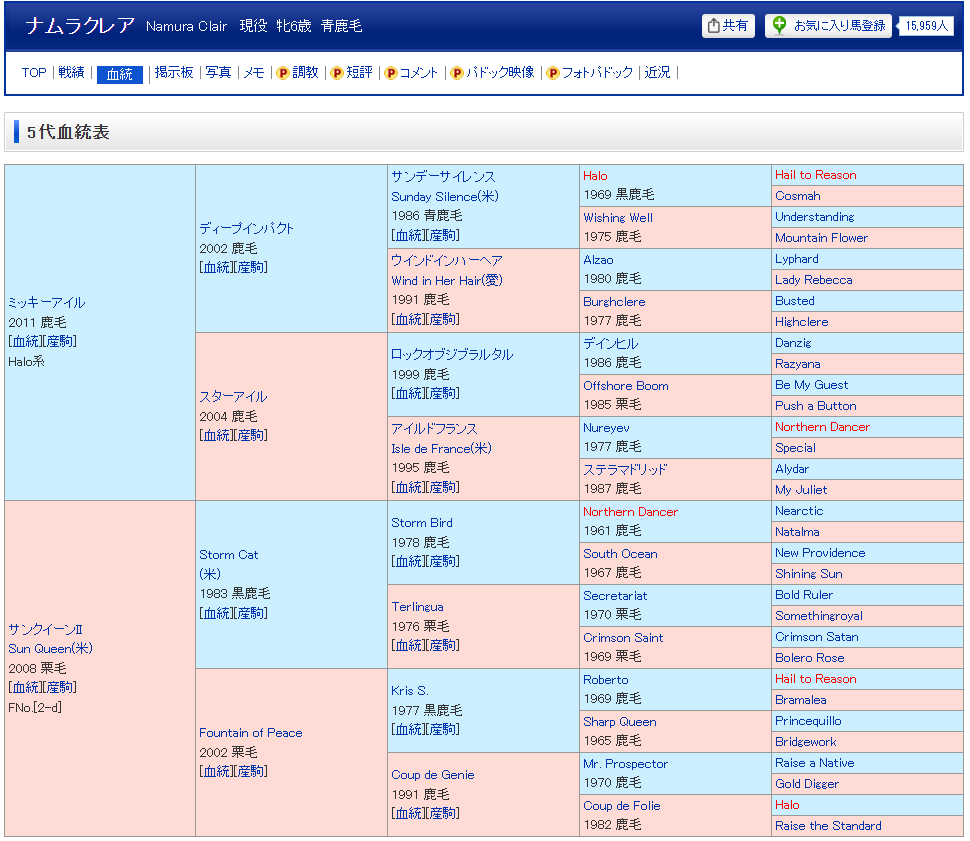This screenshot has width=970, height=841.
Task: View the 15,959人 favorites count
Action: tap(926, 26)
